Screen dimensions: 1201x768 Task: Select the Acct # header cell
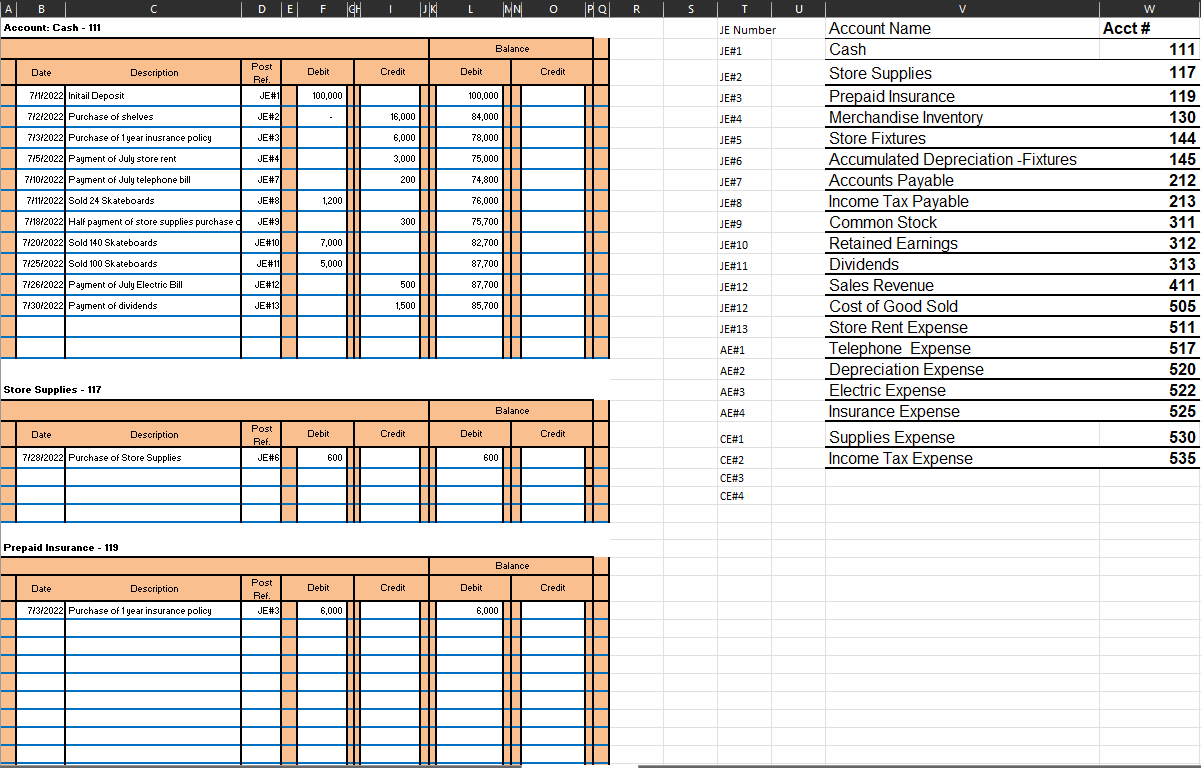(x=1123, y=28)
